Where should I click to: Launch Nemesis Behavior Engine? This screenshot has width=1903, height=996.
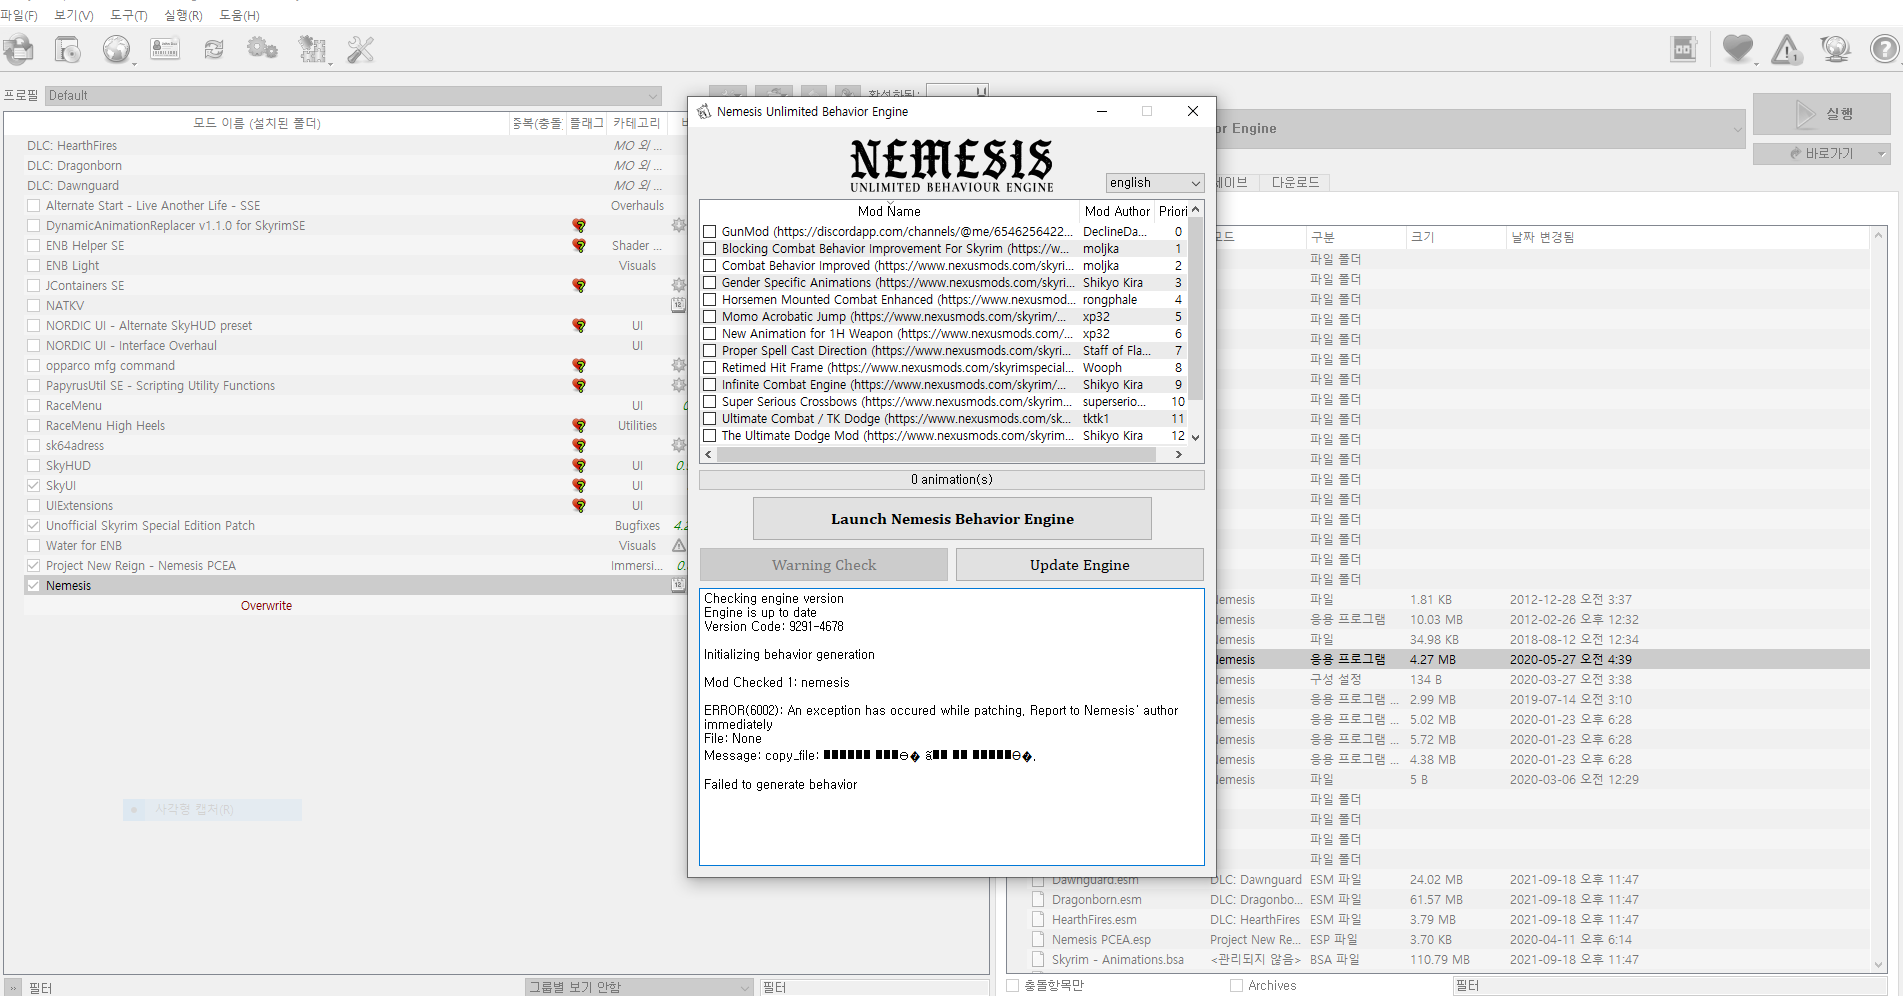(x=951, y=518)
